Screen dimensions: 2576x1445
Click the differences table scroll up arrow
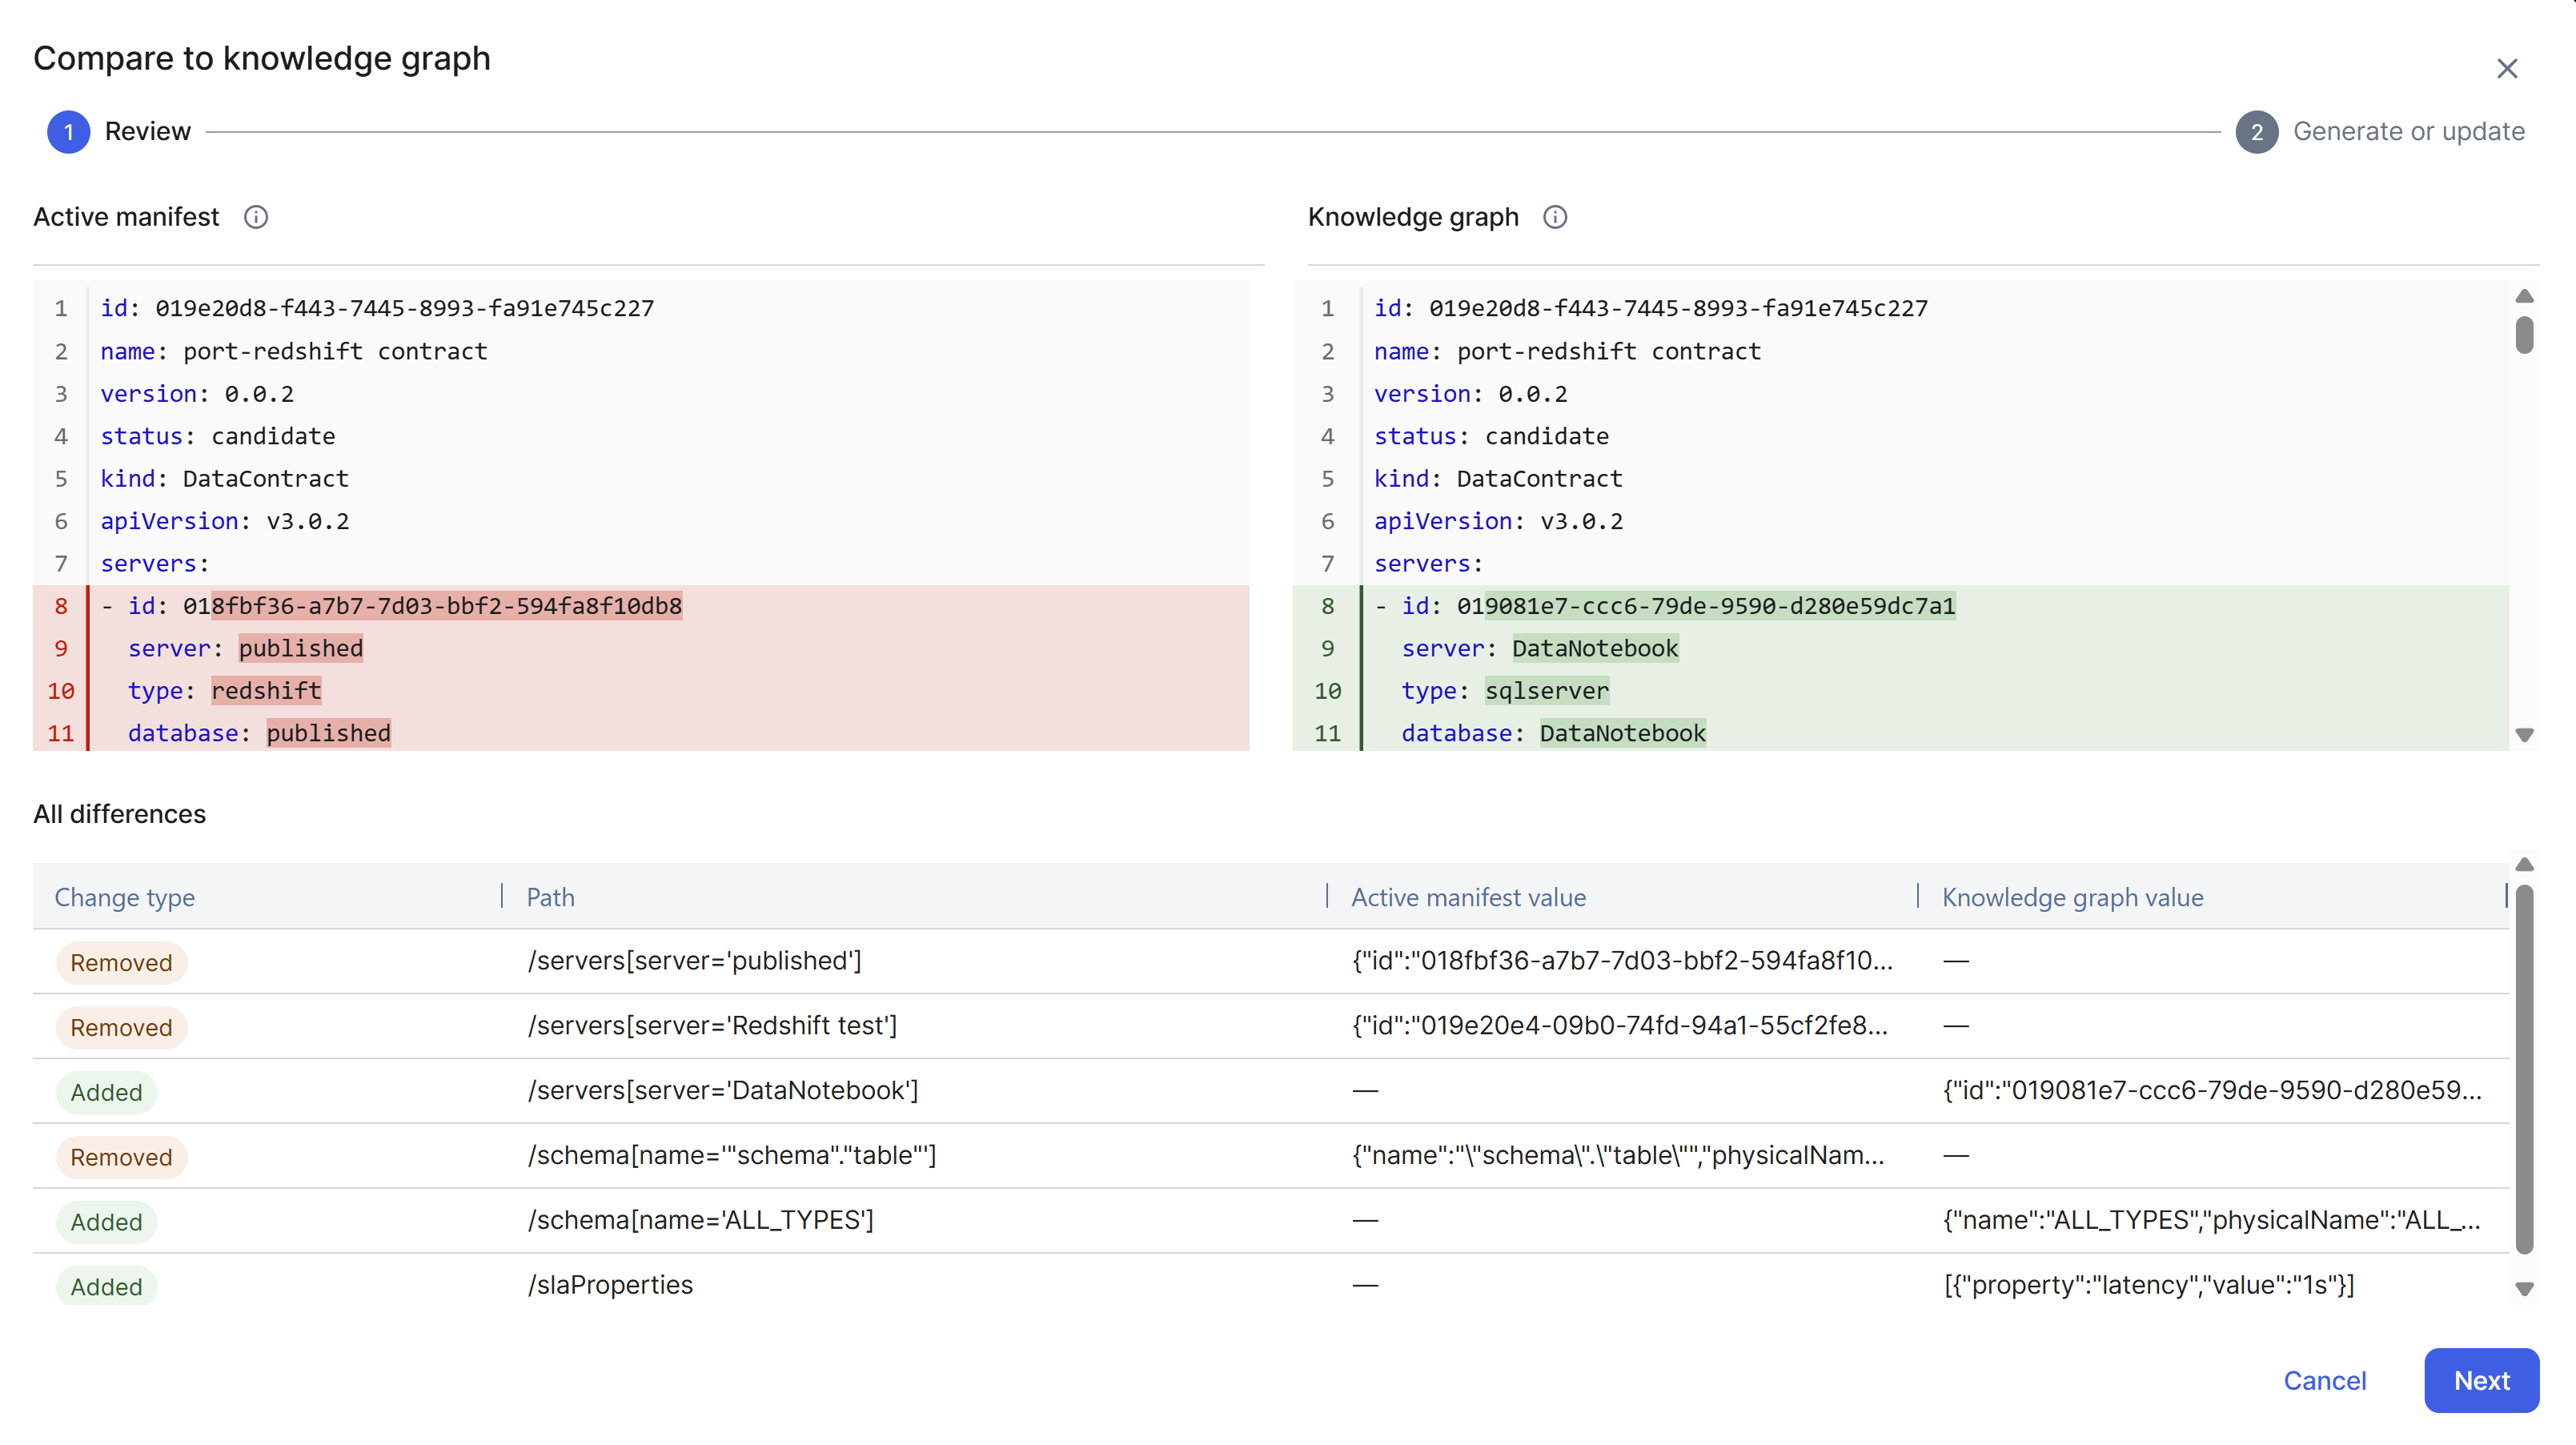2524,864
